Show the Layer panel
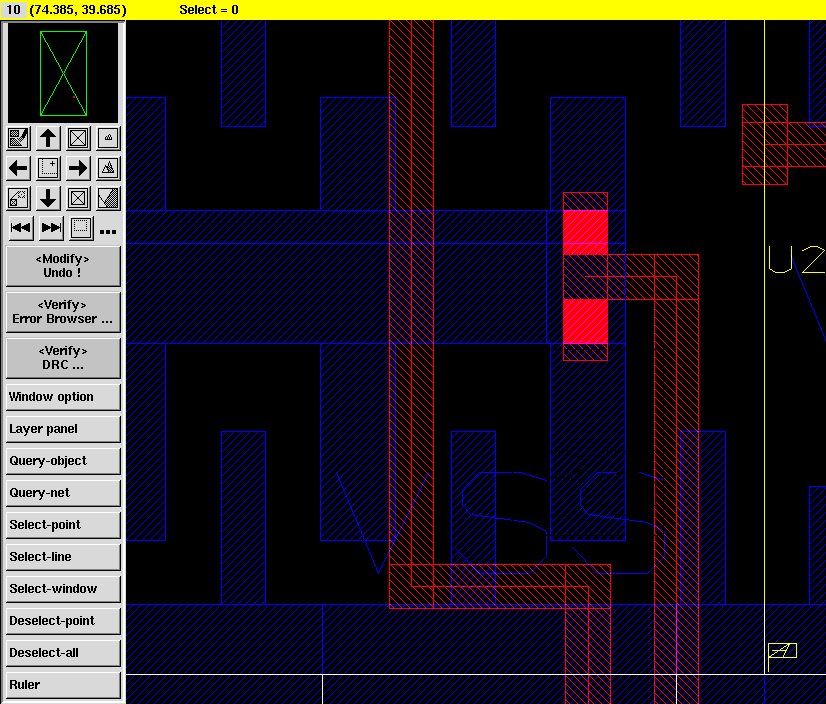Viewport: 826px width, 704px height. (63, 429)
